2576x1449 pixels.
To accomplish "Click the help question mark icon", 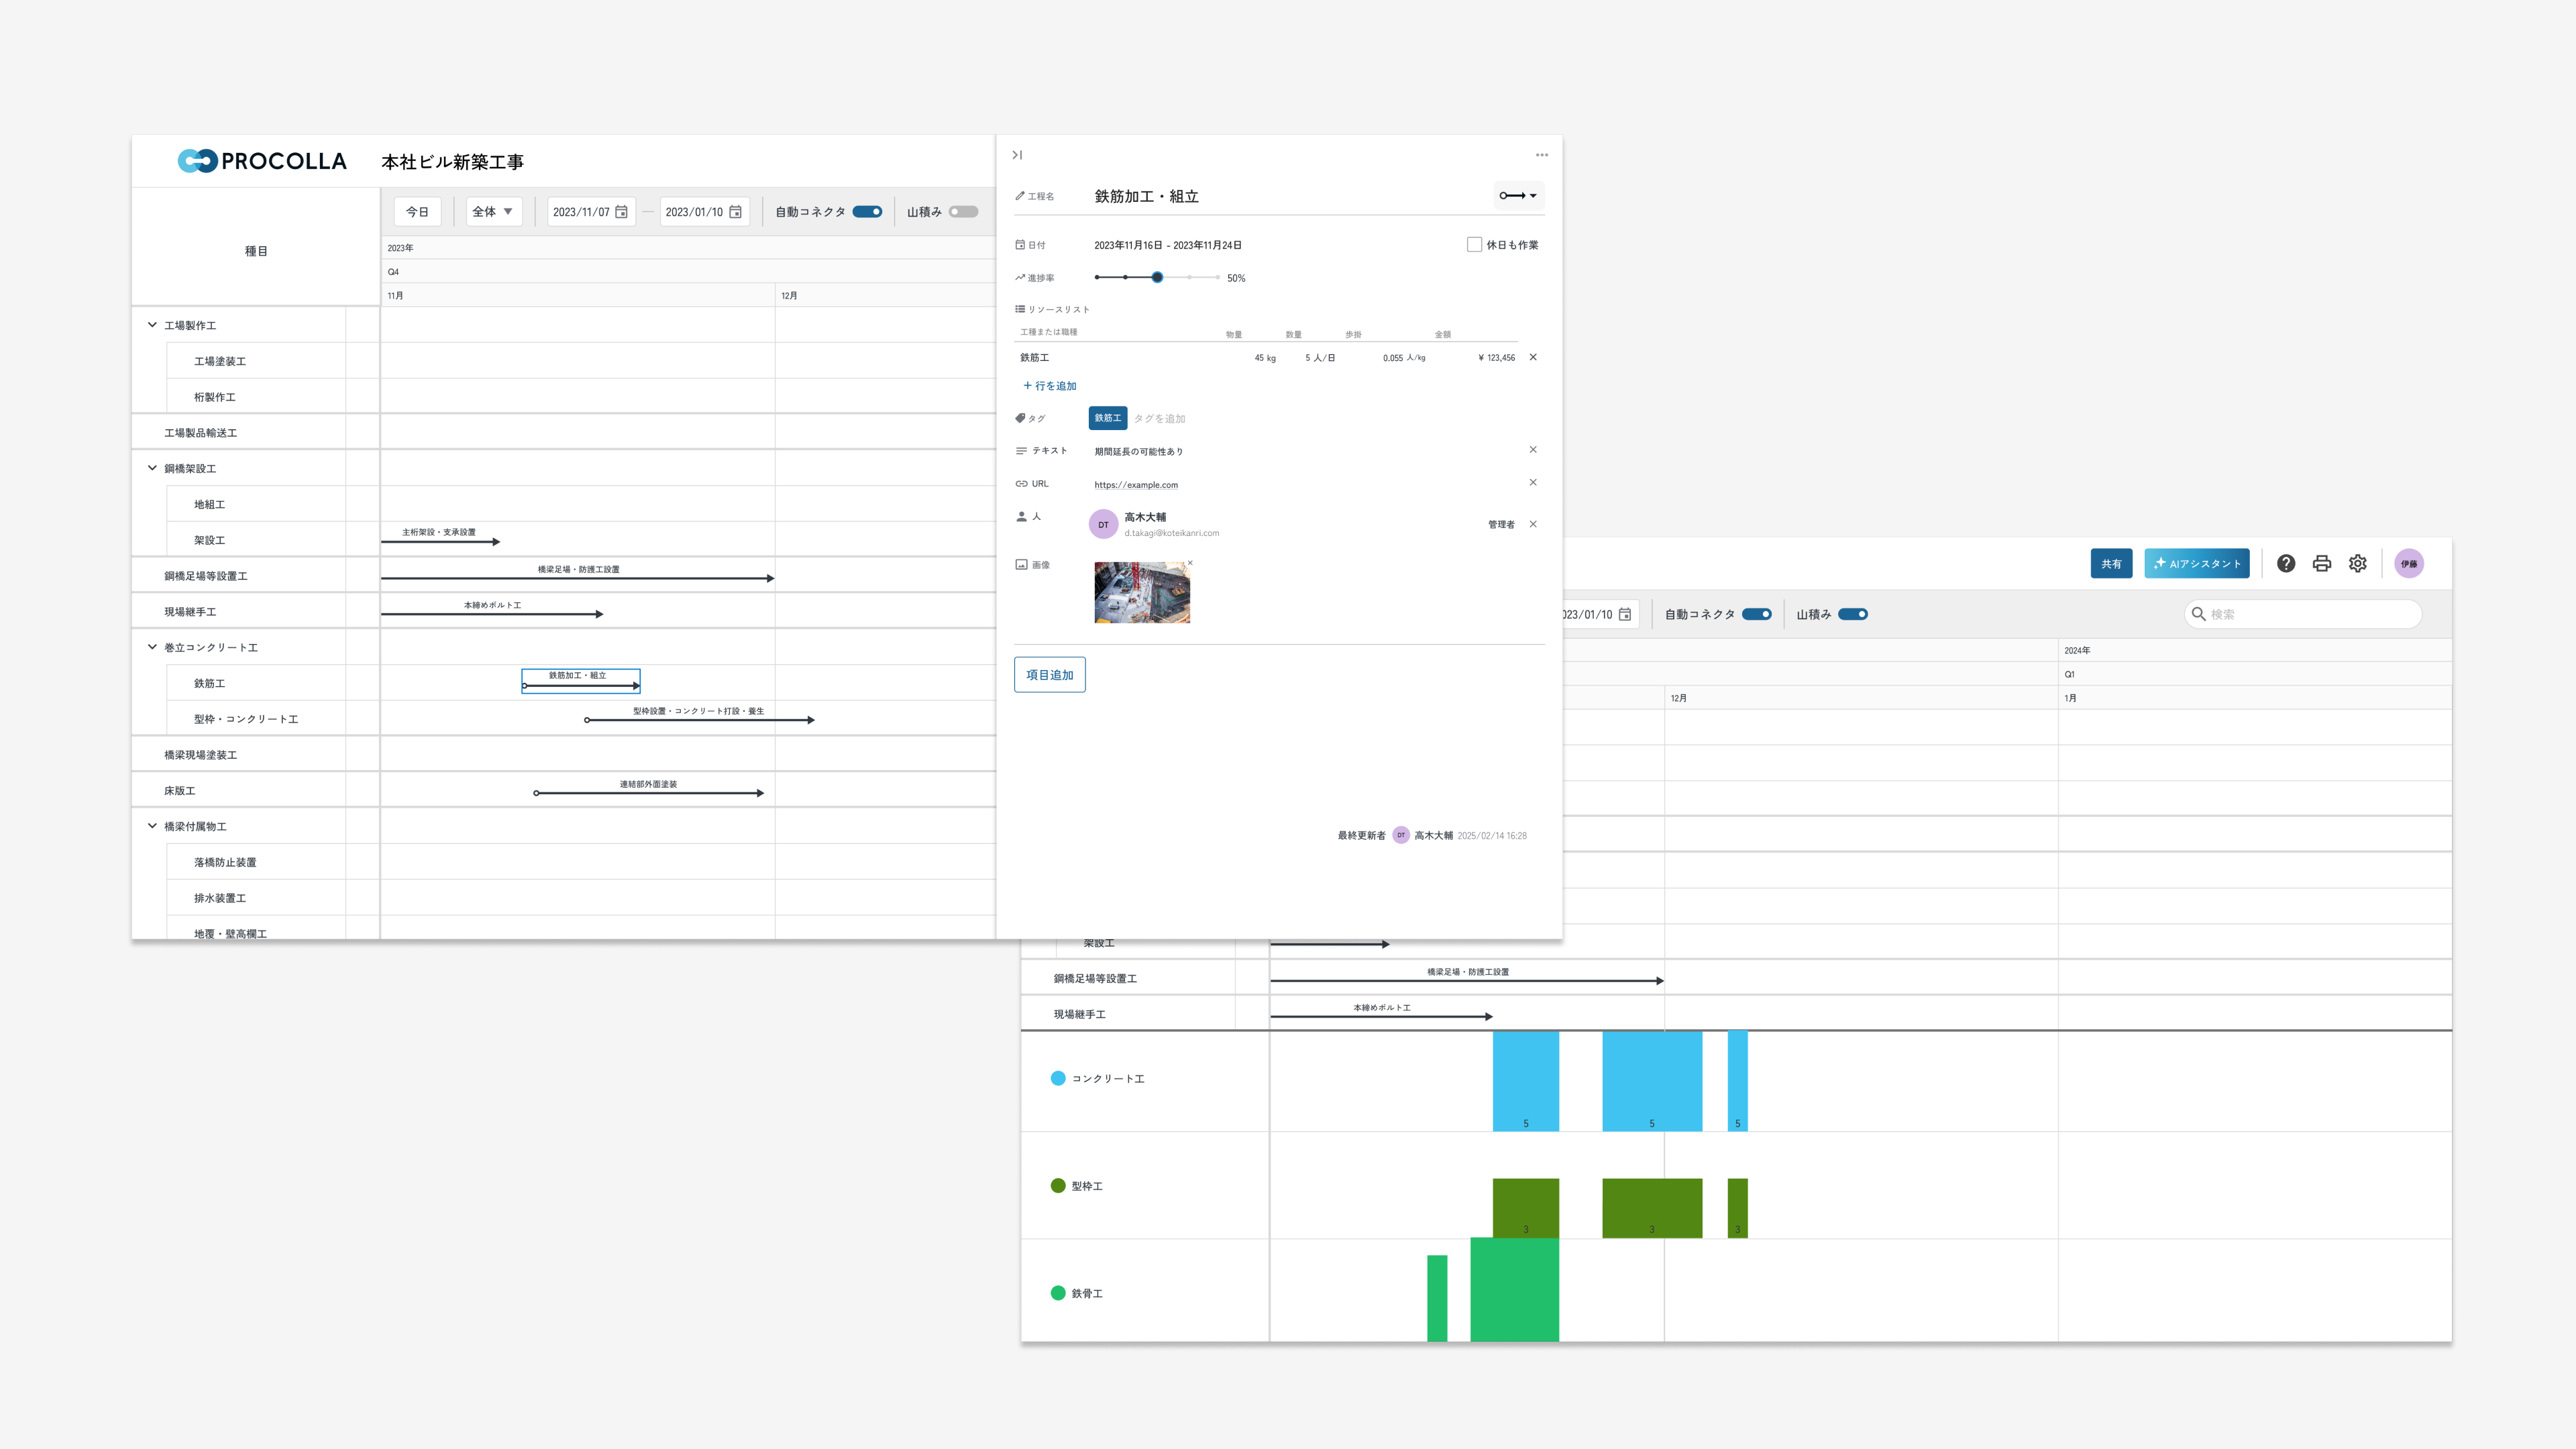I will tap(2286, 564).
